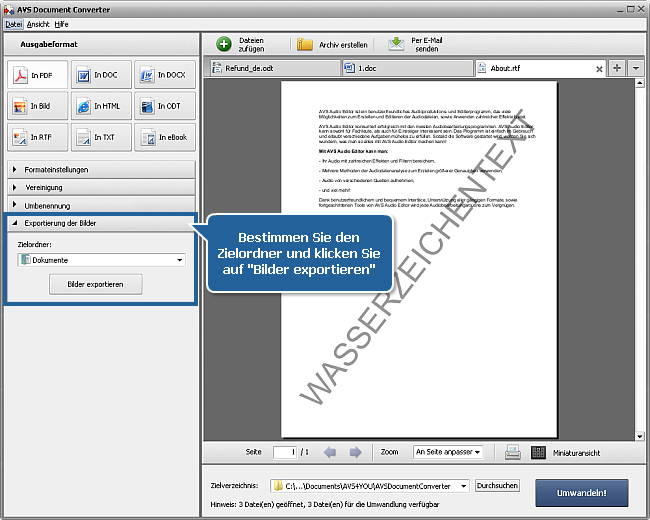Select the In PDF output format
The width and height of the screenshot is (650, 520).
coord(37,75)
